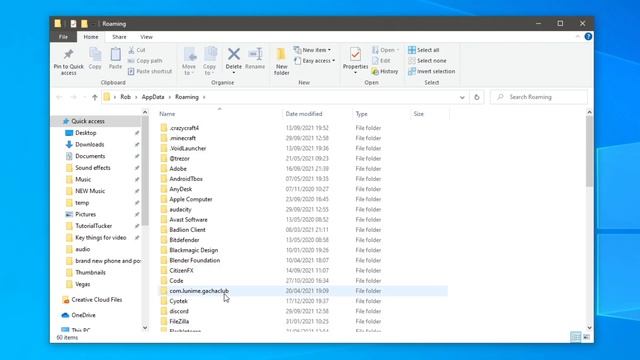Select the .minecraft folder
The height and width of the screenshot is (360, 640).
click(182, 138)
